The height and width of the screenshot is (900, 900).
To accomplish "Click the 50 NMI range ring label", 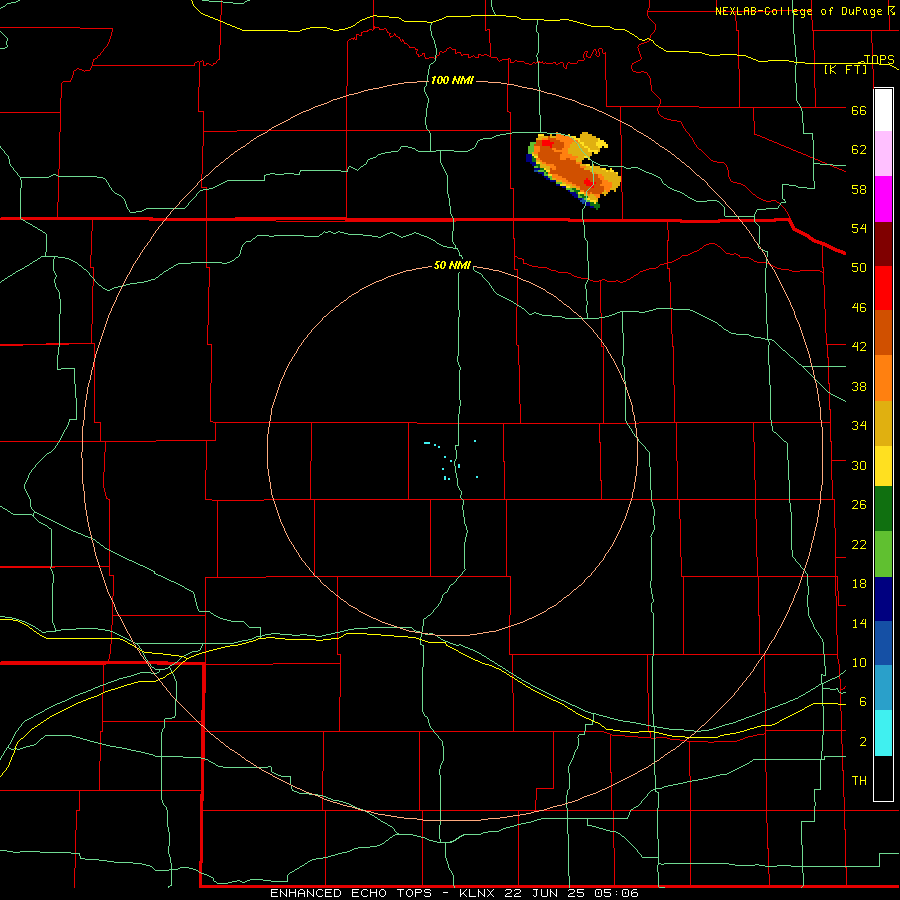I will coord(452,265).
